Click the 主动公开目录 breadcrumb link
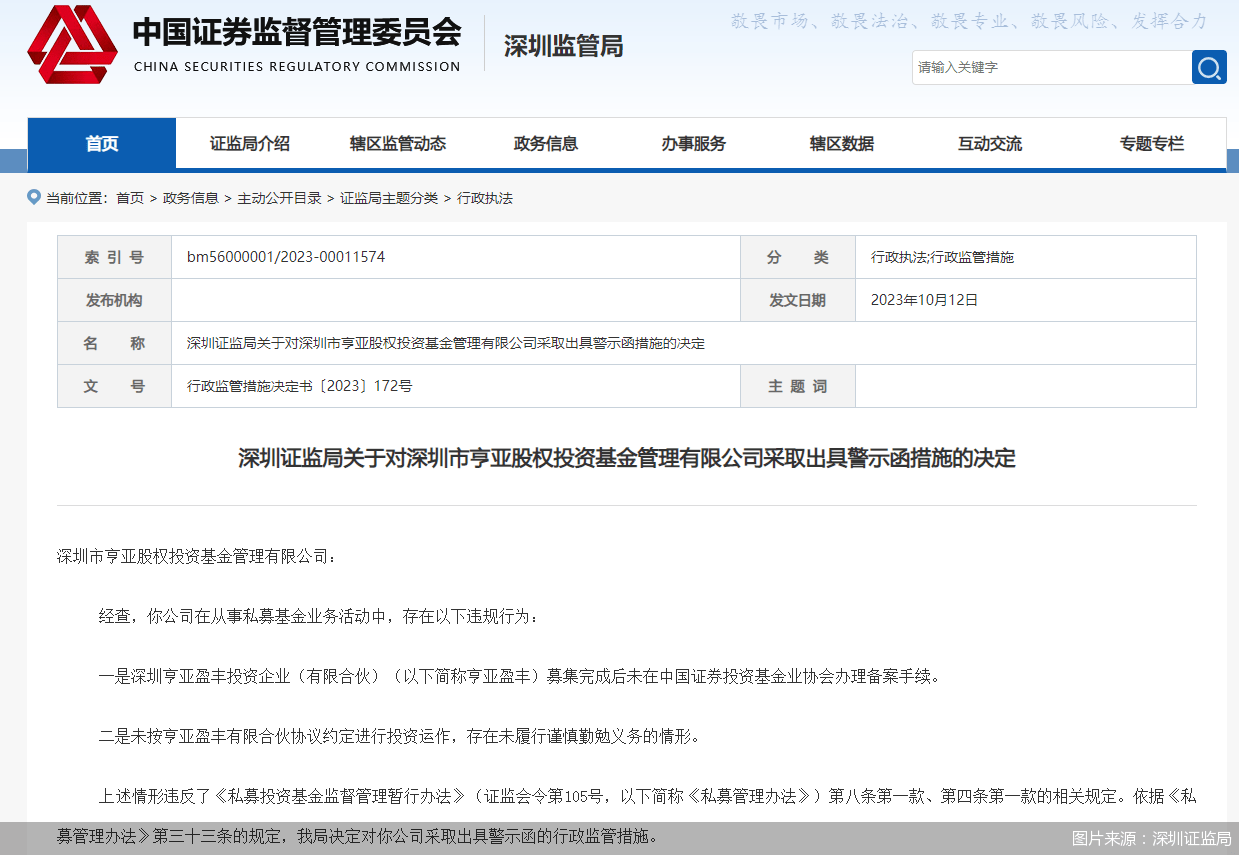 tap(279, 198)
